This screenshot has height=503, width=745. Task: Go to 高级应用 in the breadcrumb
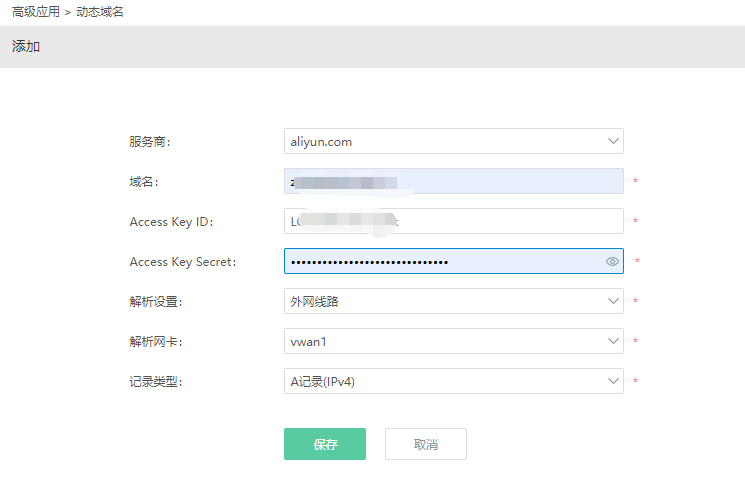35,12
